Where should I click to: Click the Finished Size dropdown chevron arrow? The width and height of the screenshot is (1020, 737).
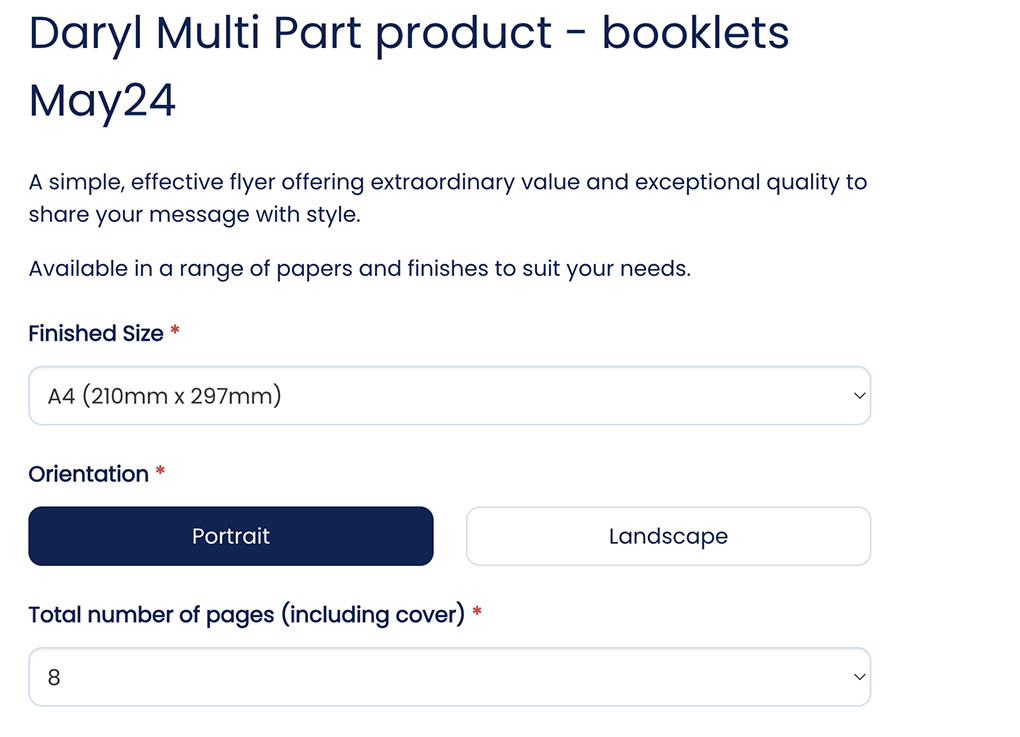[x=859, y=396]
